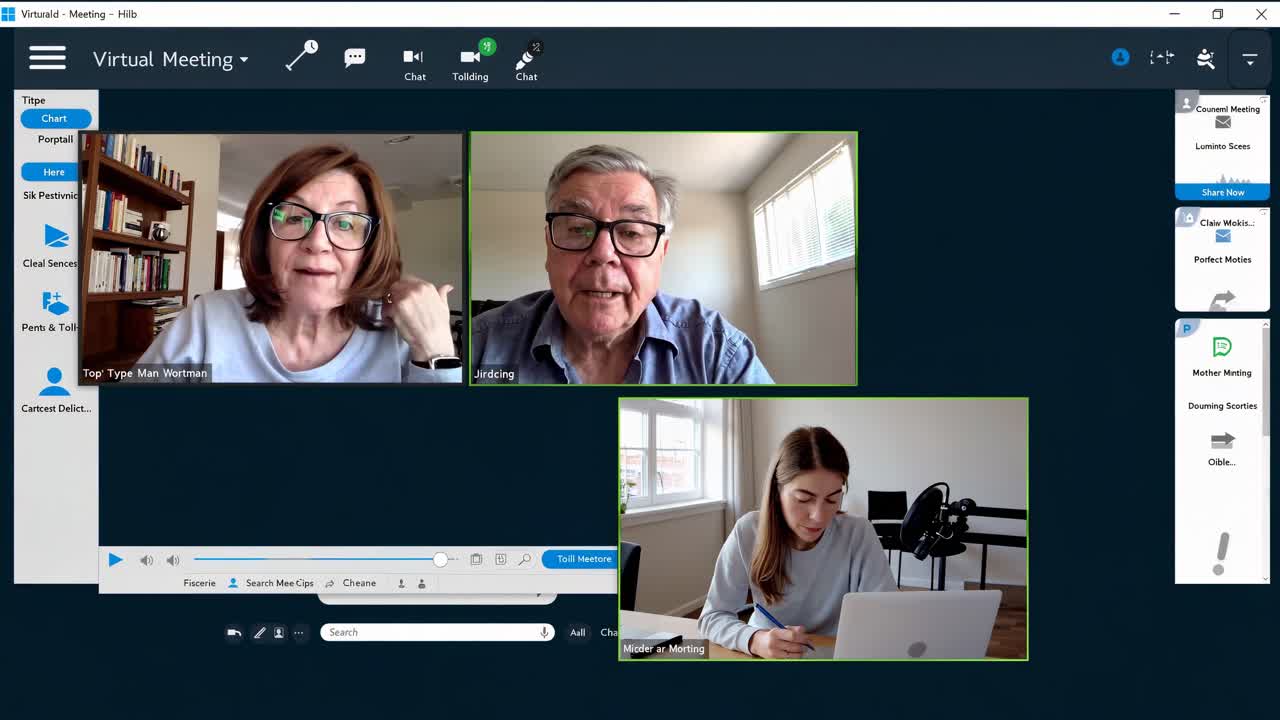Select the pointer stick tool in toolbar

pos(301,55)
